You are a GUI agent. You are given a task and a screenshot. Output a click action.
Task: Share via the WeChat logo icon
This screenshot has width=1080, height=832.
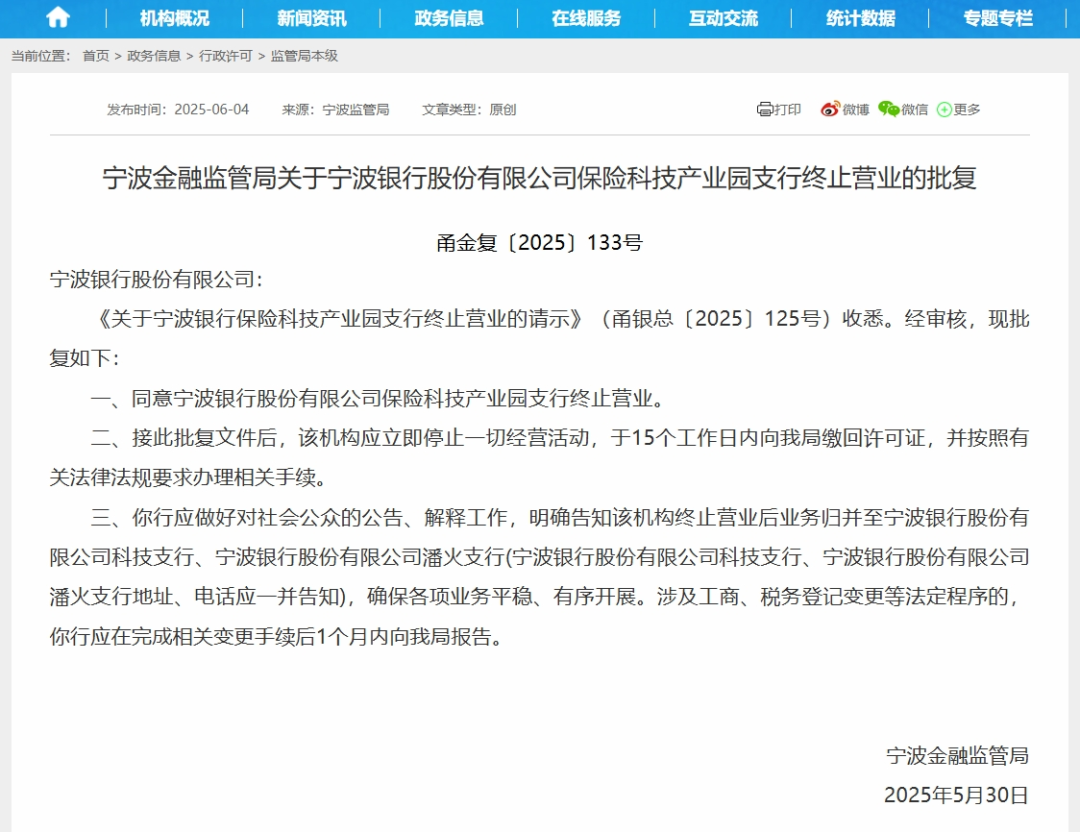click(889, 109)
